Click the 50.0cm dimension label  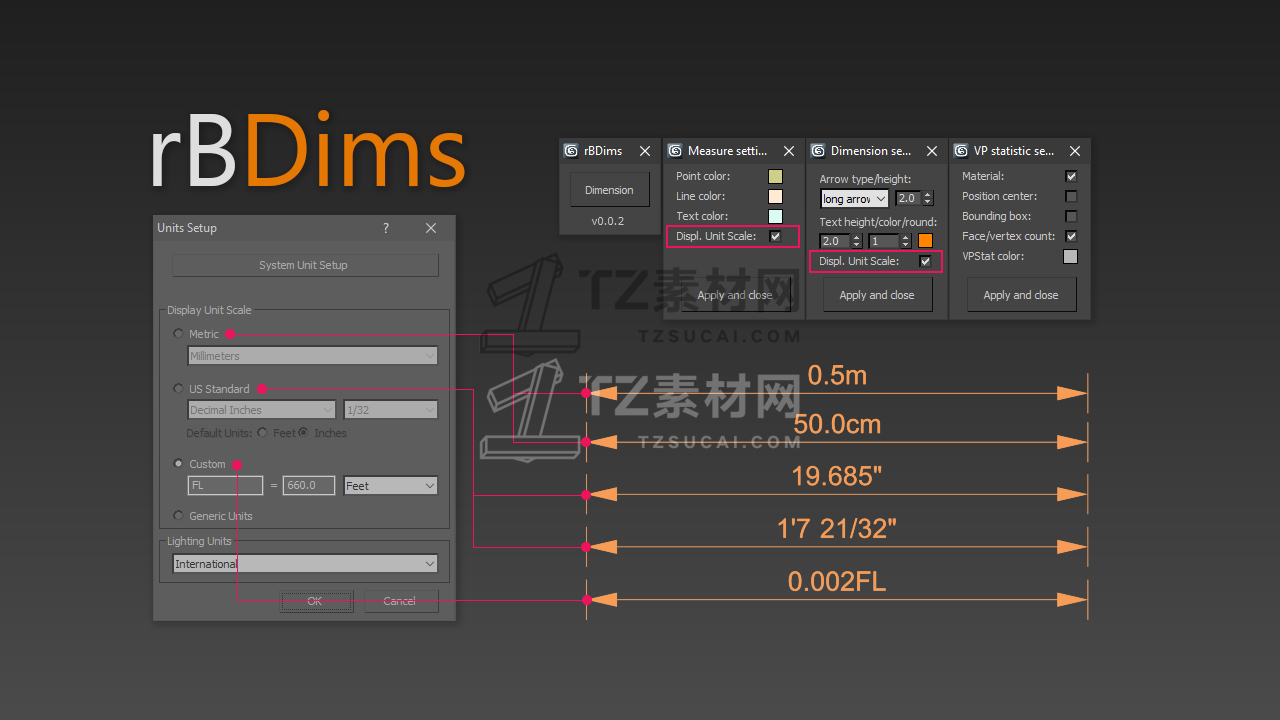[837, 424]
